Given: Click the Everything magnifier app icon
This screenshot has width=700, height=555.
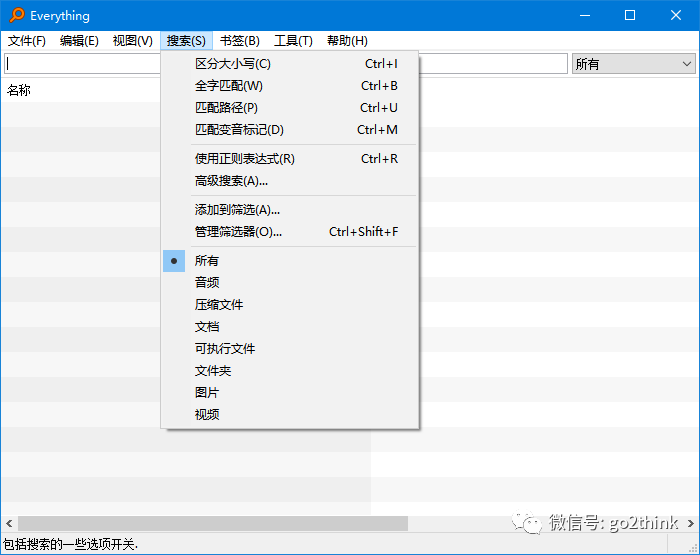Looking at the screenshot, I should point(17,15).
